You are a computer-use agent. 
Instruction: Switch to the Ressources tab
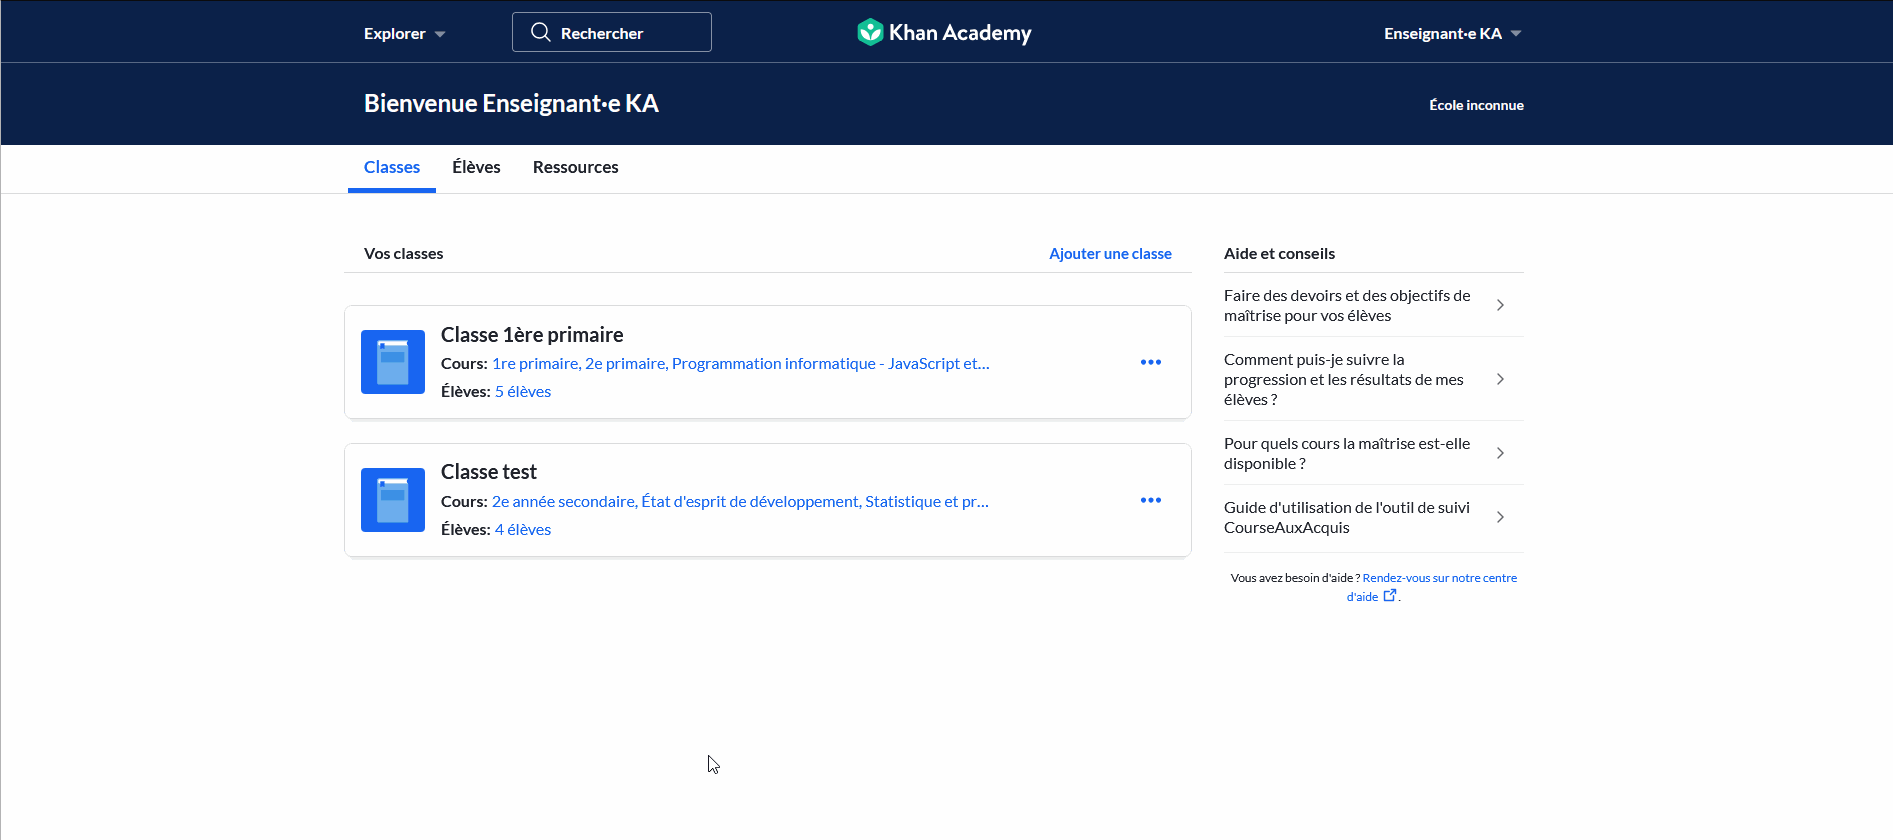[x=575, y=167]
